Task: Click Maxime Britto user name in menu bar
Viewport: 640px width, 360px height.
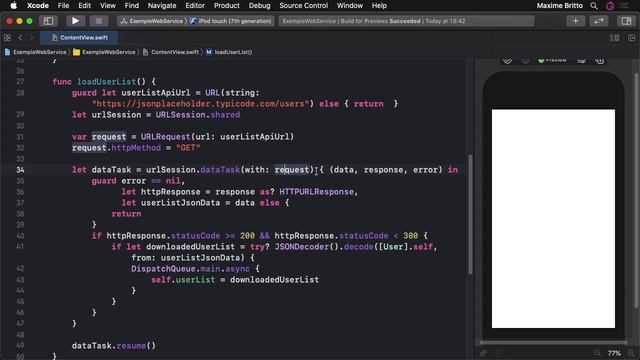Action: (560, 6)
